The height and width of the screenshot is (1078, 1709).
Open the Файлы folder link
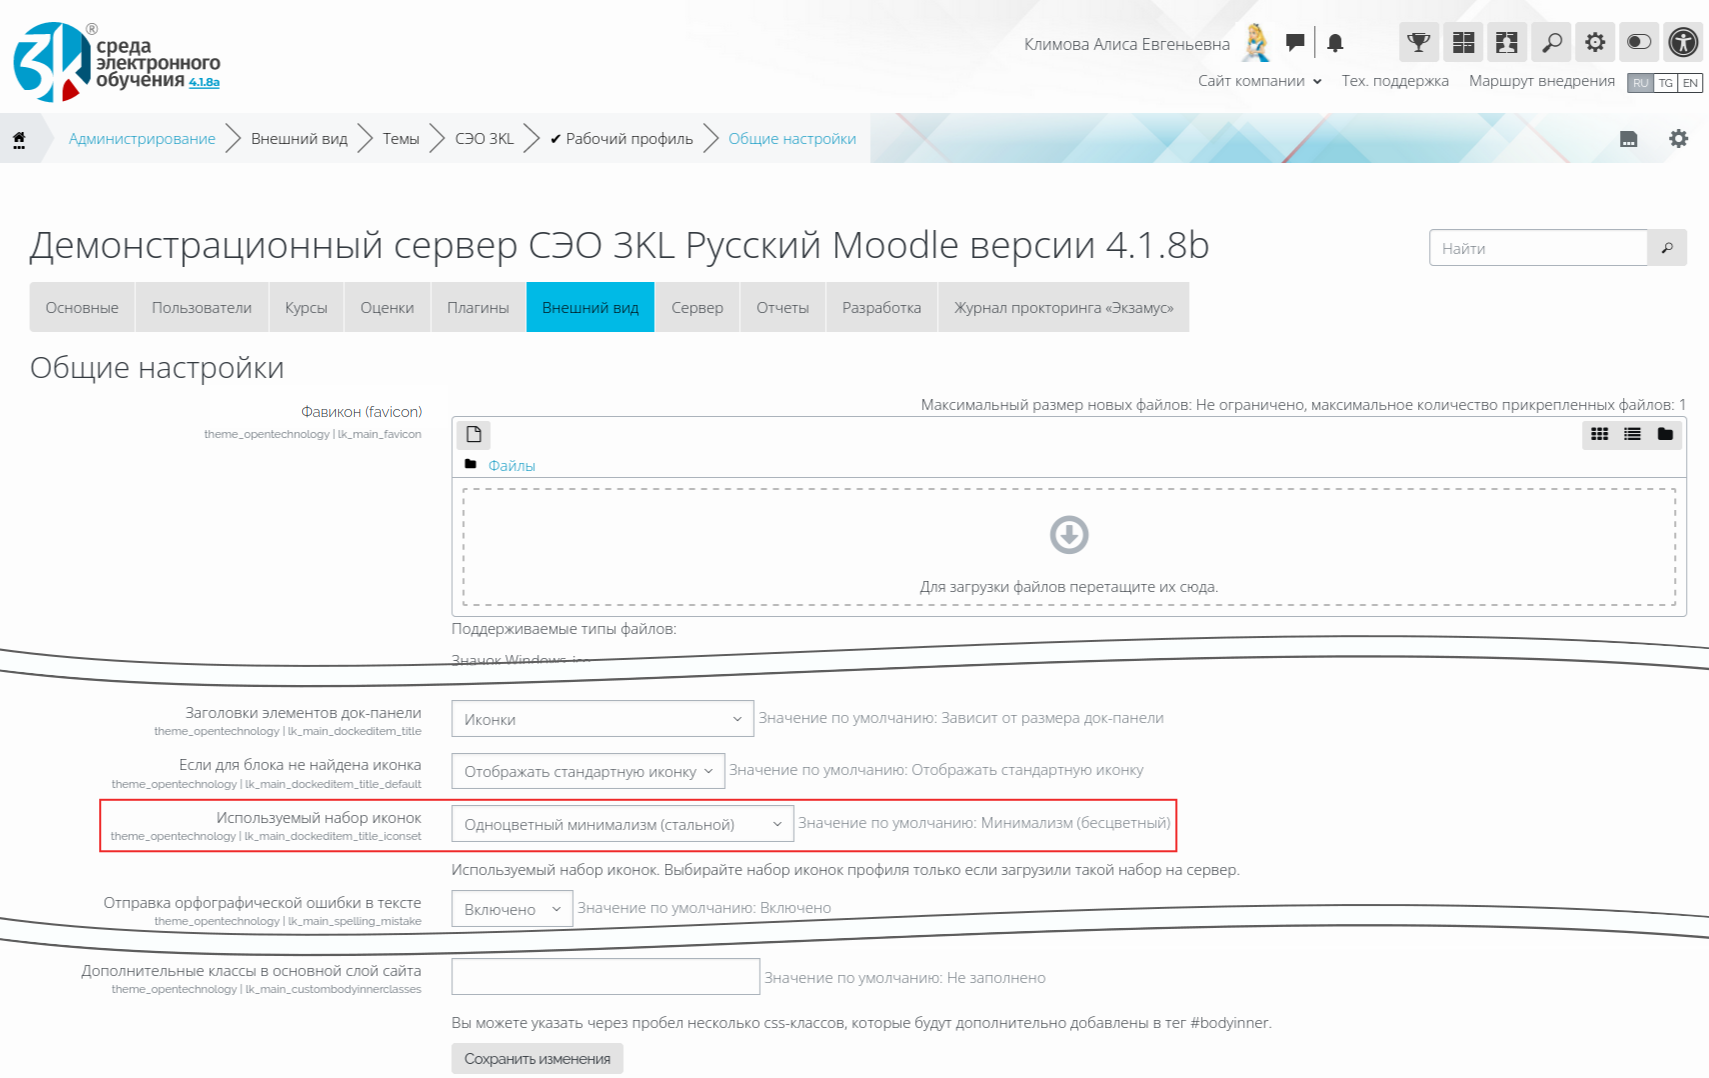511,465
